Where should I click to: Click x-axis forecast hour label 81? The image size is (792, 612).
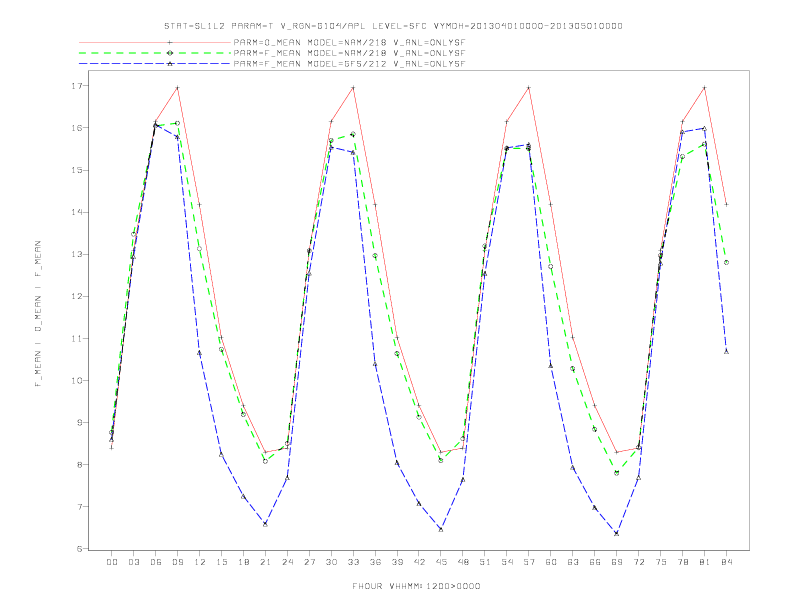[705, 562]
